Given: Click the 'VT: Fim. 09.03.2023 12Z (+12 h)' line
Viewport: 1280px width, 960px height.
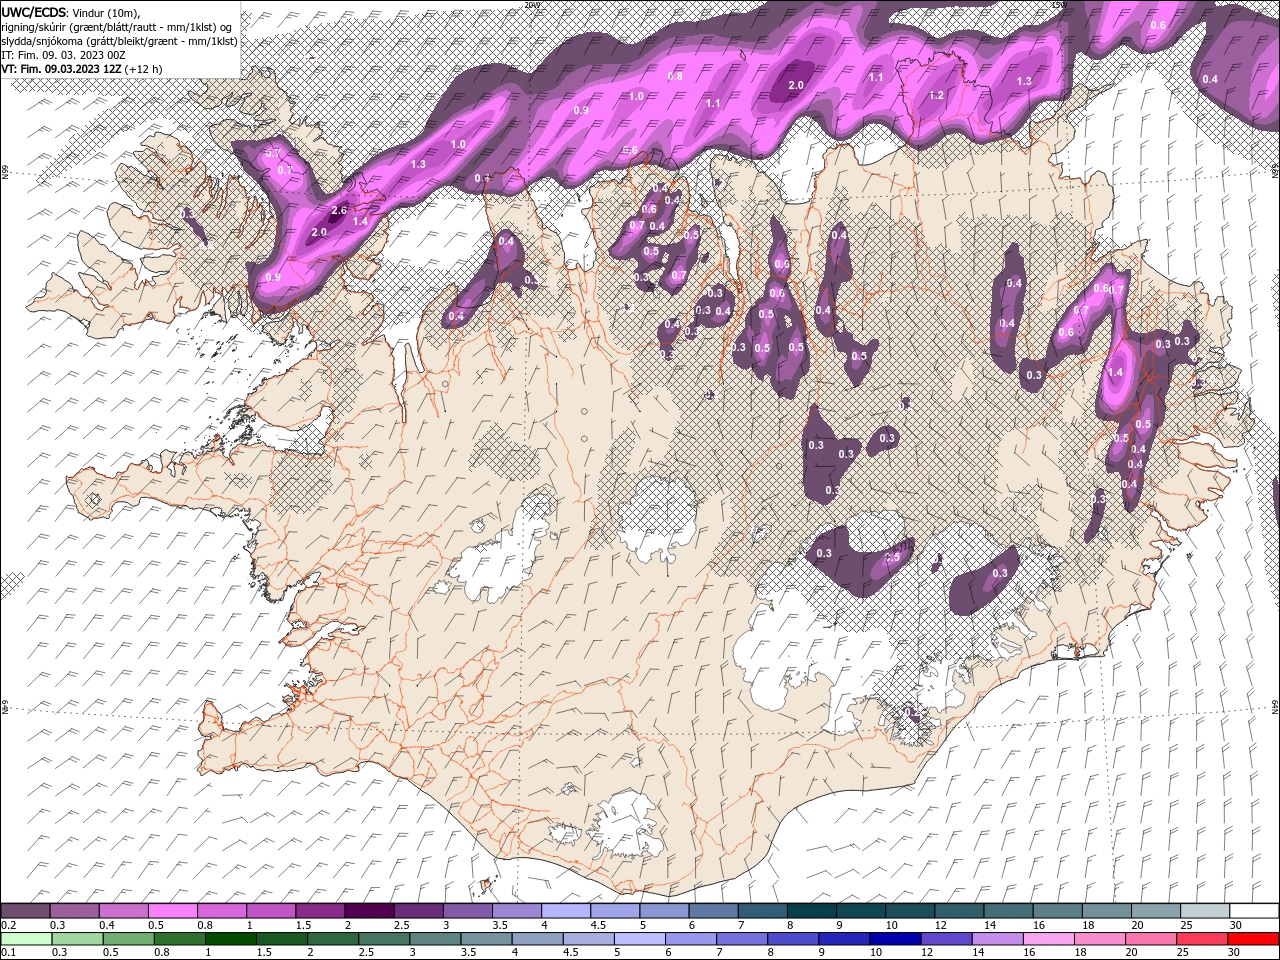Looking at the screenshot, I should [x=82, y=69].
